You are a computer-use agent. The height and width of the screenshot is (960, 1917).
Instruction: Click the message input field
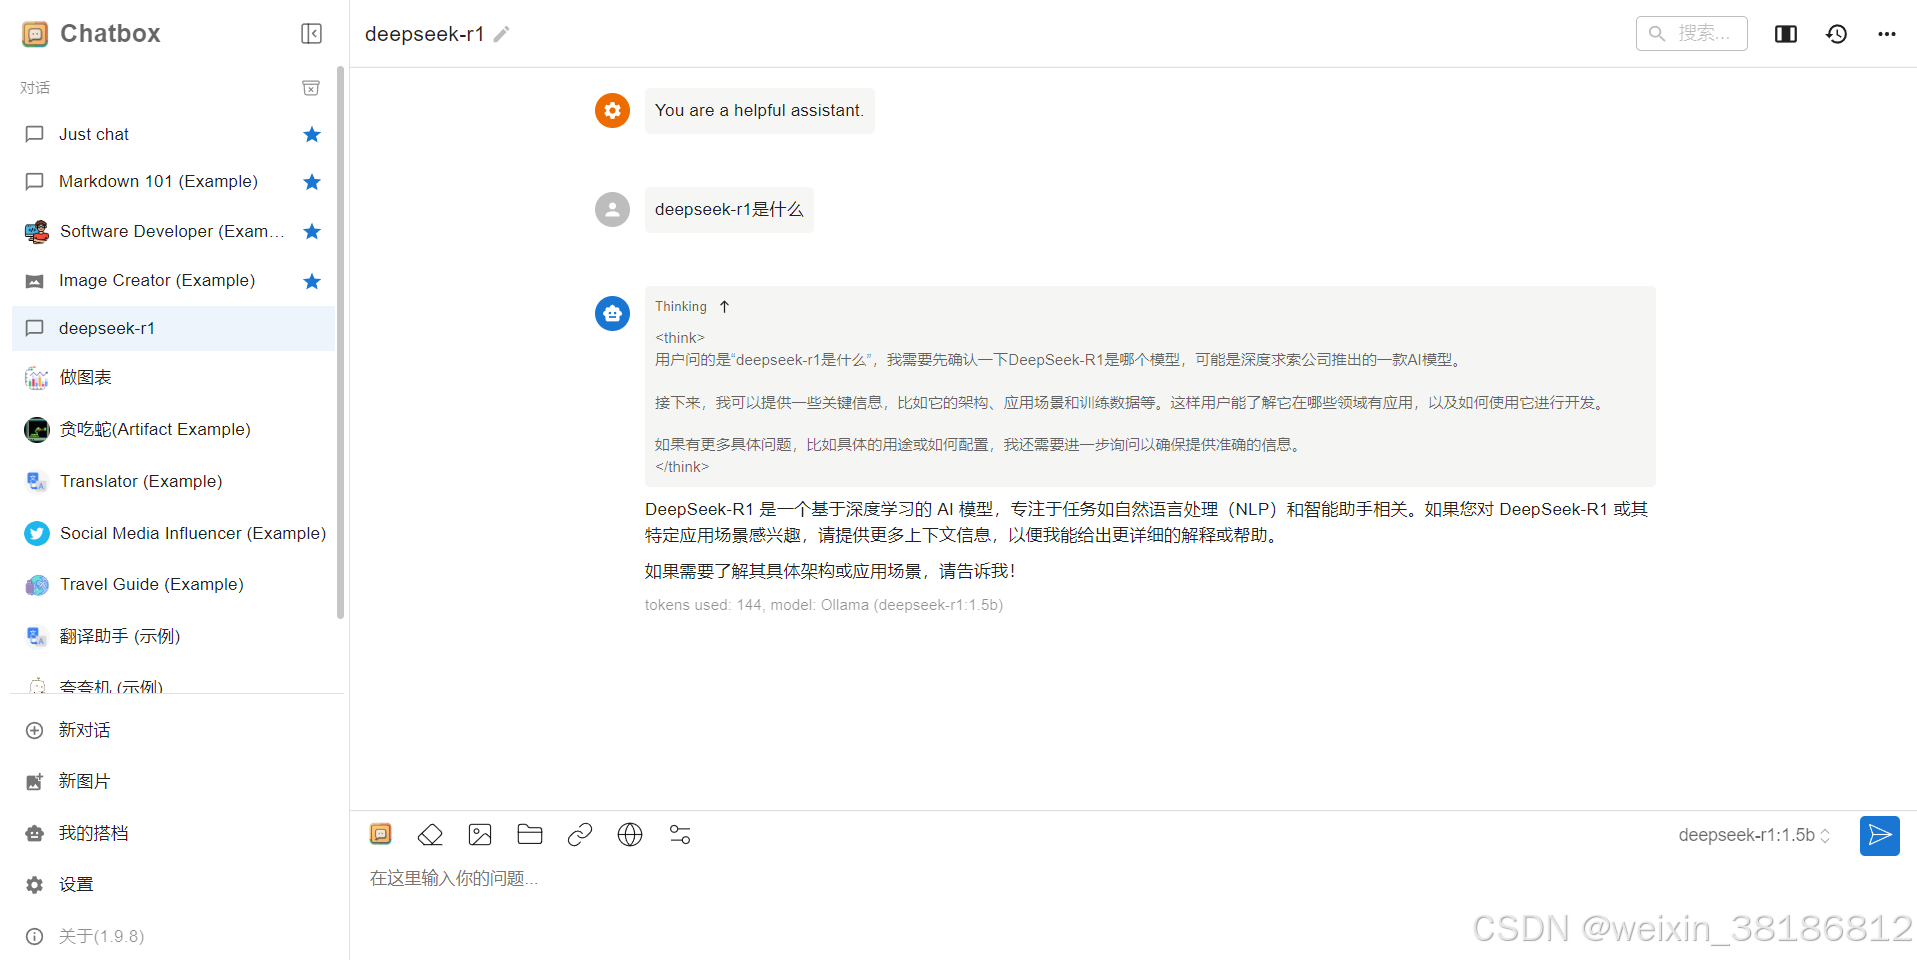(1133, 879)
